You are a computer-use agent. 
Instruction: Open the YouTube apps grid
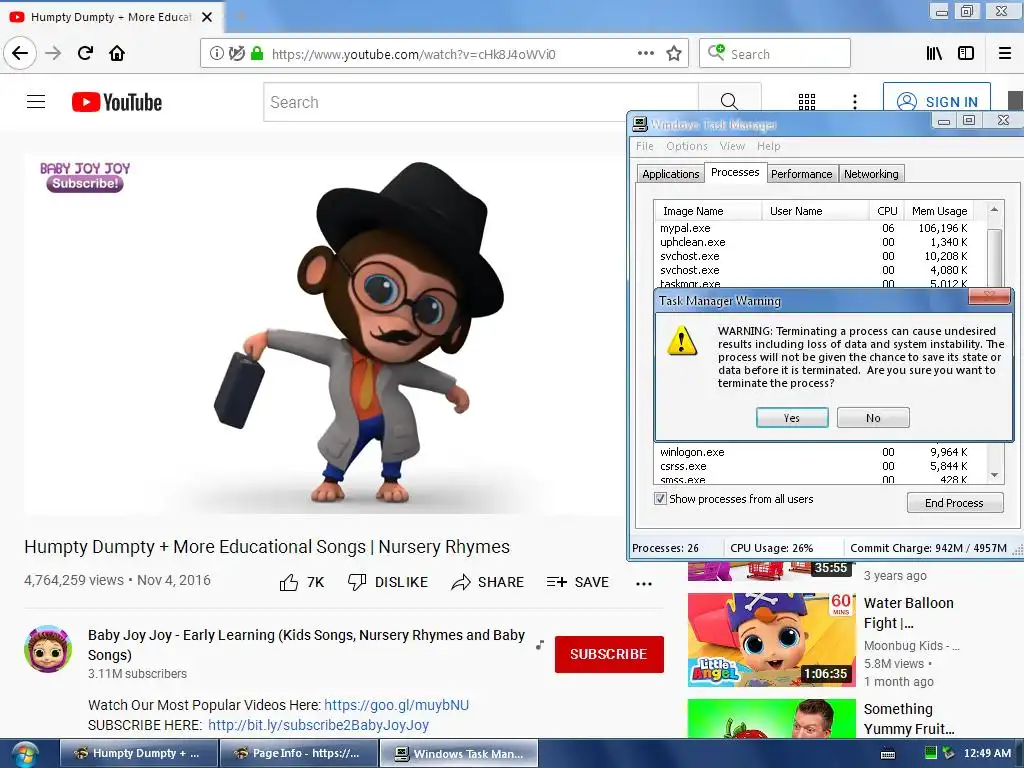click(x=807, y=102)
